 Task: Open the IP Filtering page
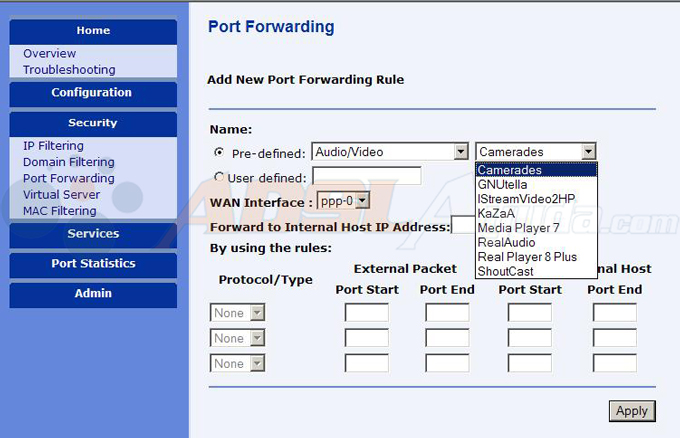point(53,146)
